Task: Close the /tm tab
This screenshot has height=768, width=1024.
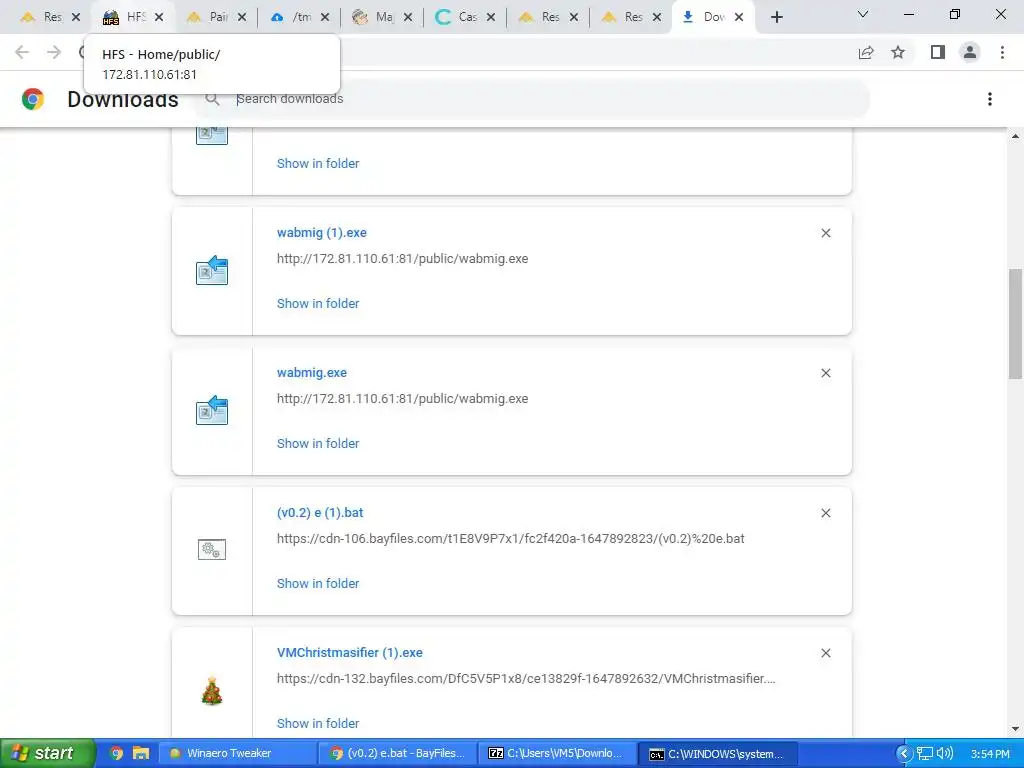Action: coord(325,17)
